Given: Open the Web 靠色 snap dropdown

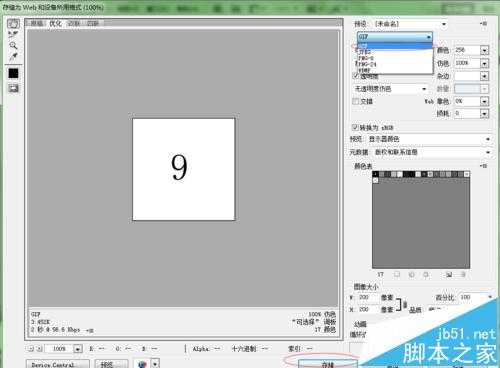Looking at the screenshot, I should 484,101.
